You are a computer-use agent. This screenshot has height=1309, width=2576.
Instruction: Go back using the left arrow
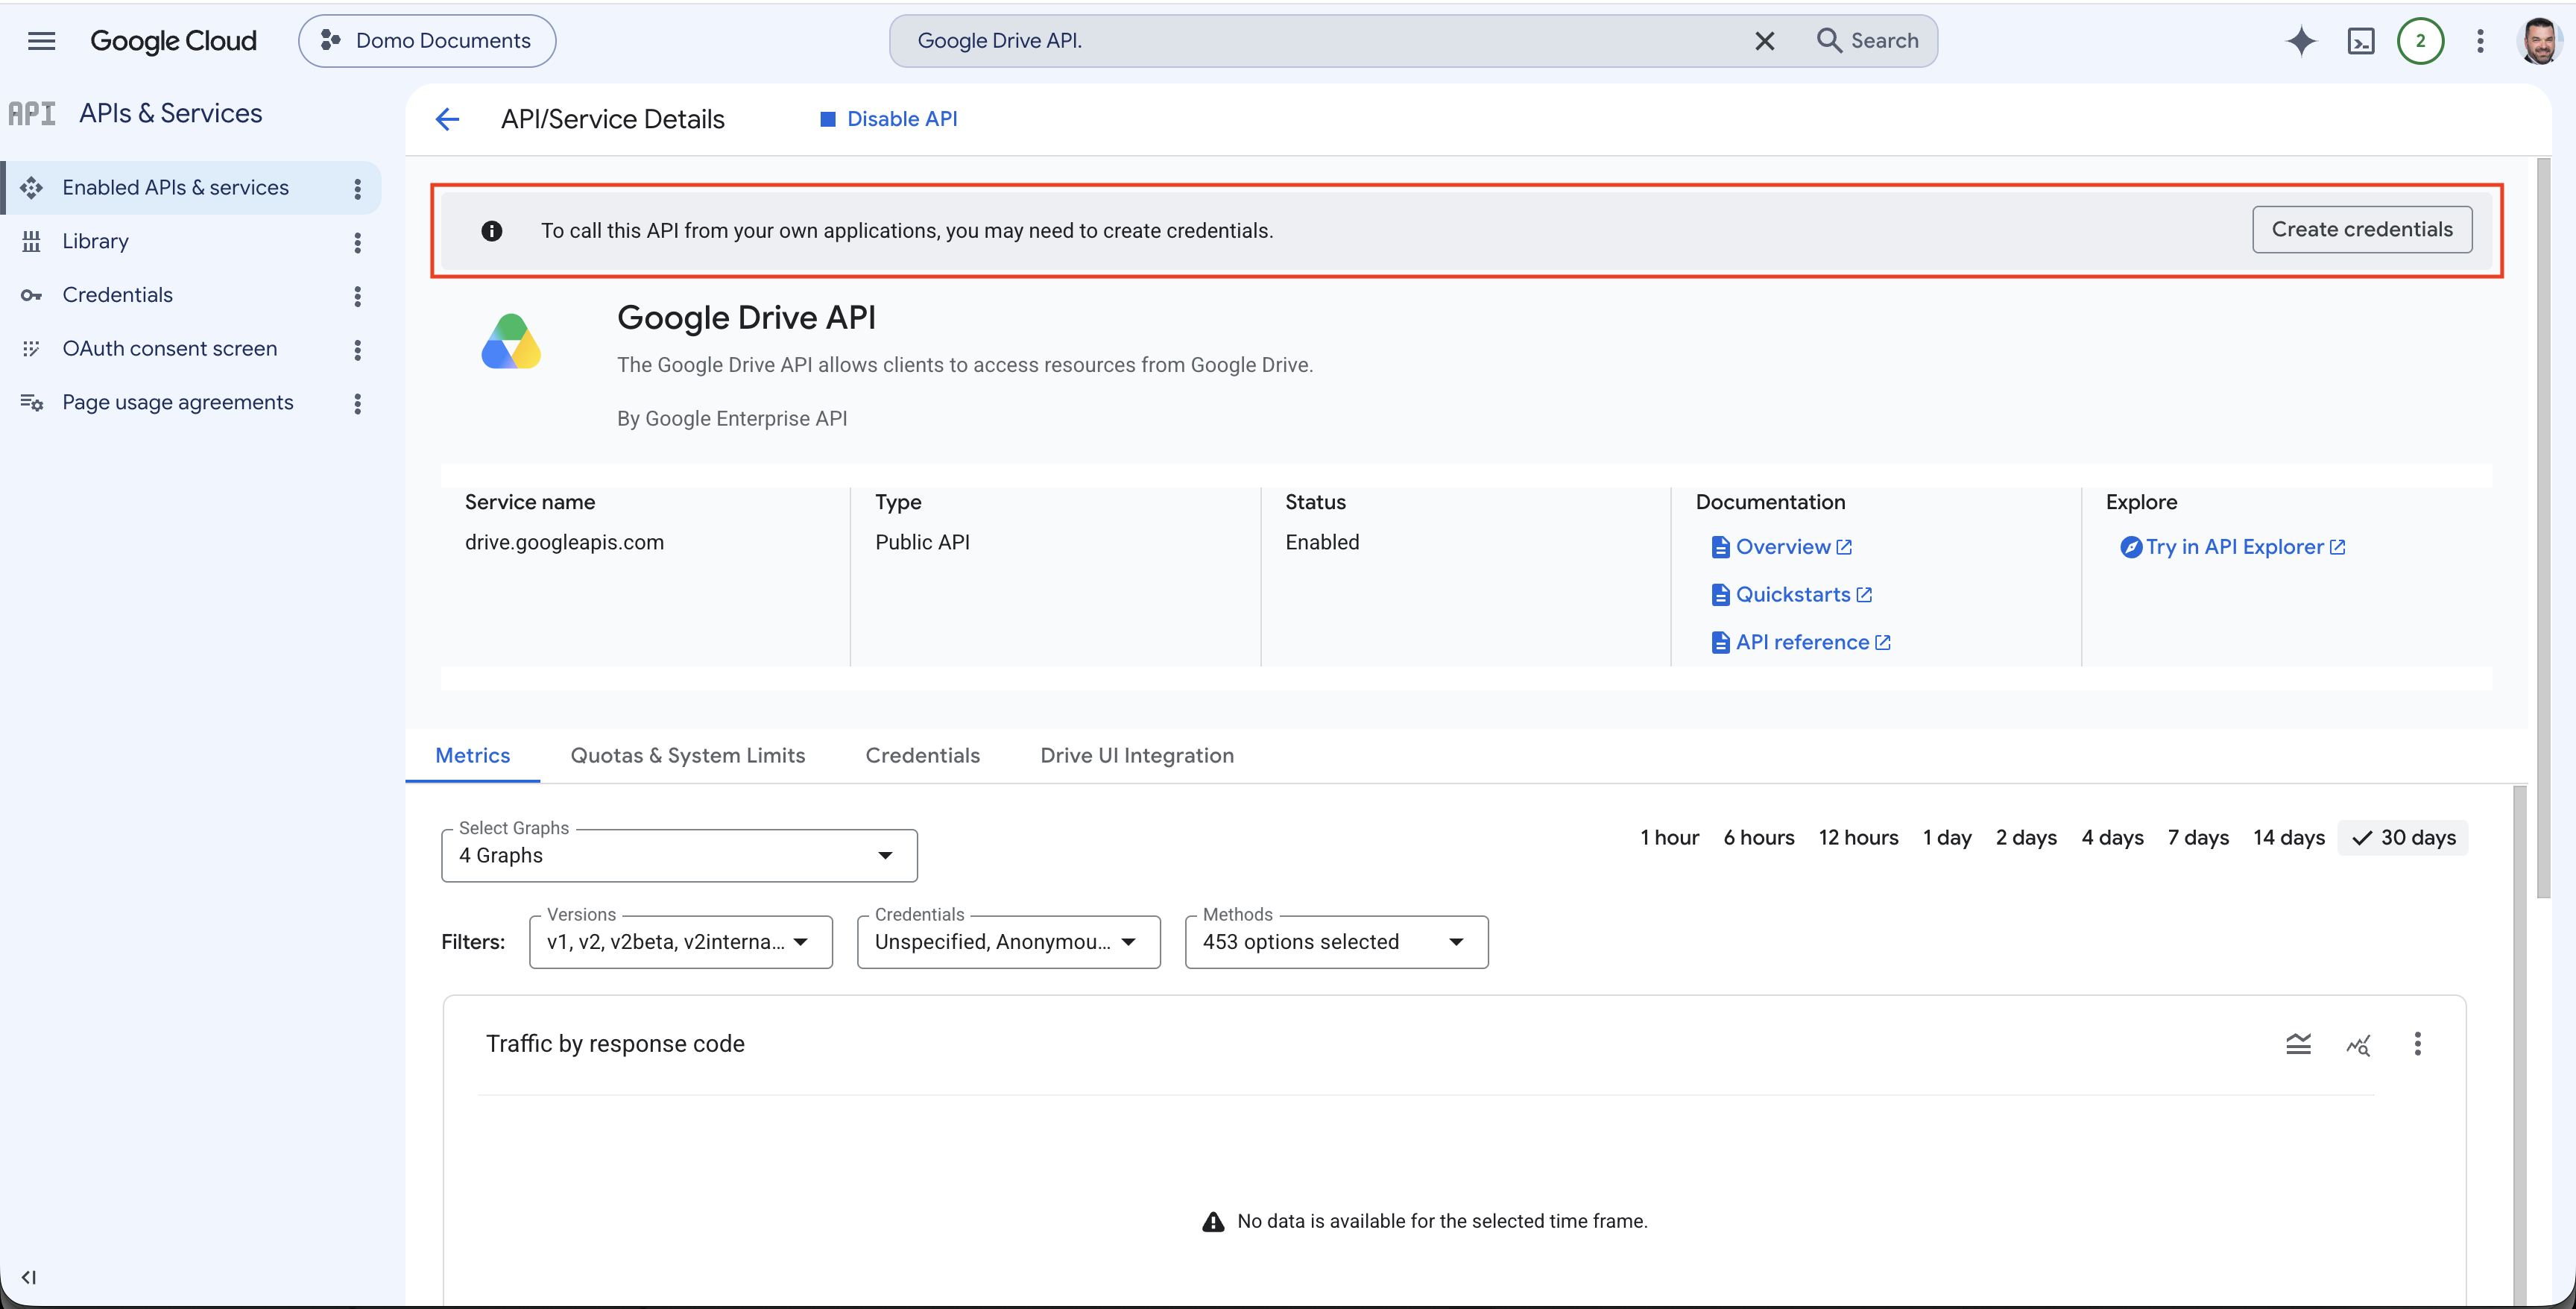447,119
